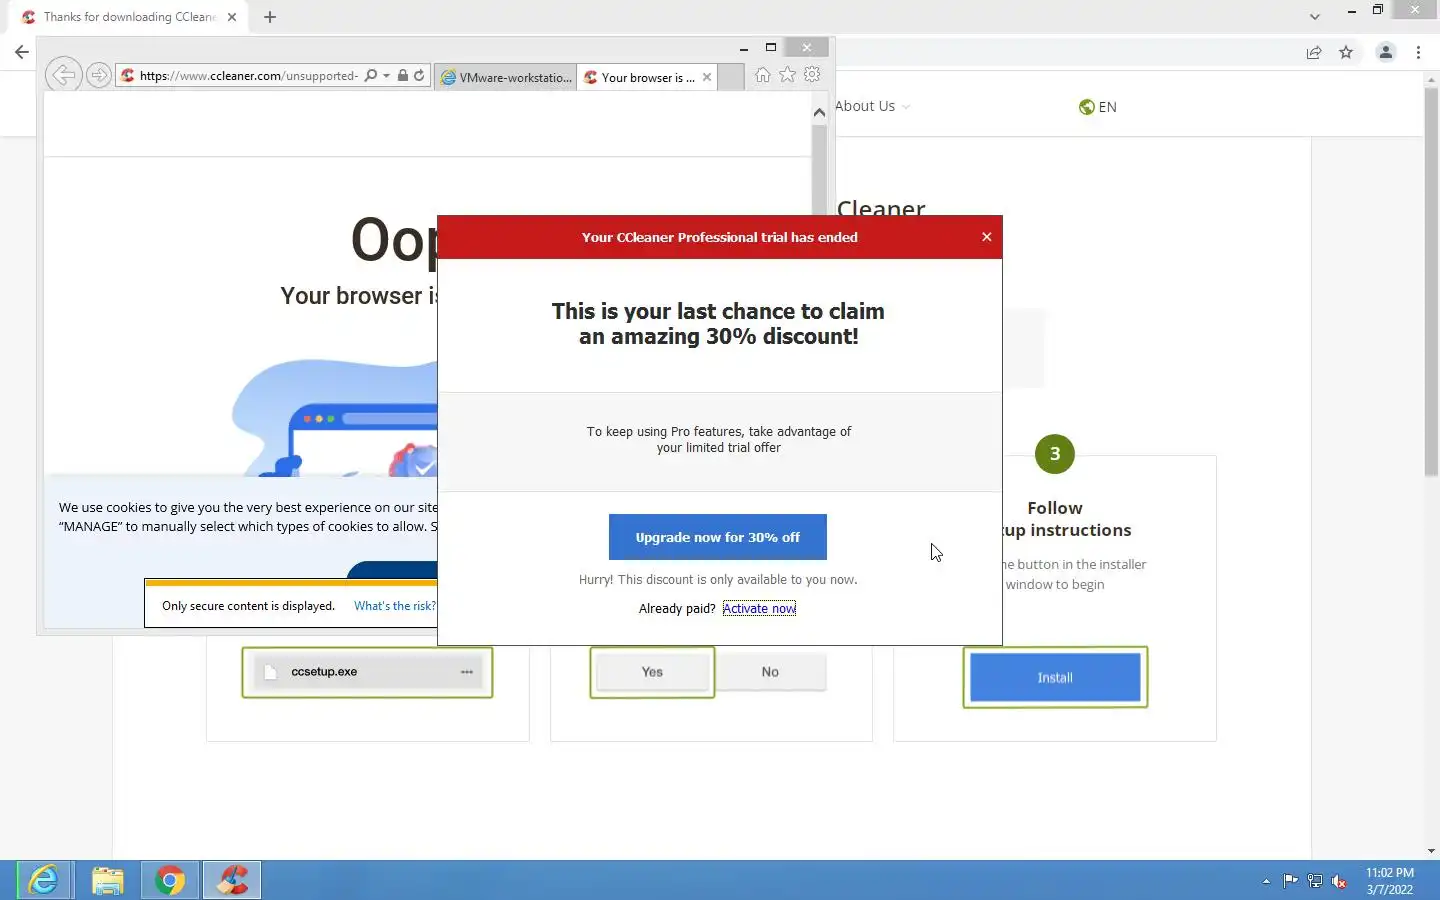Open the Chrome profile avatar icon

[x=1385, y=52]
